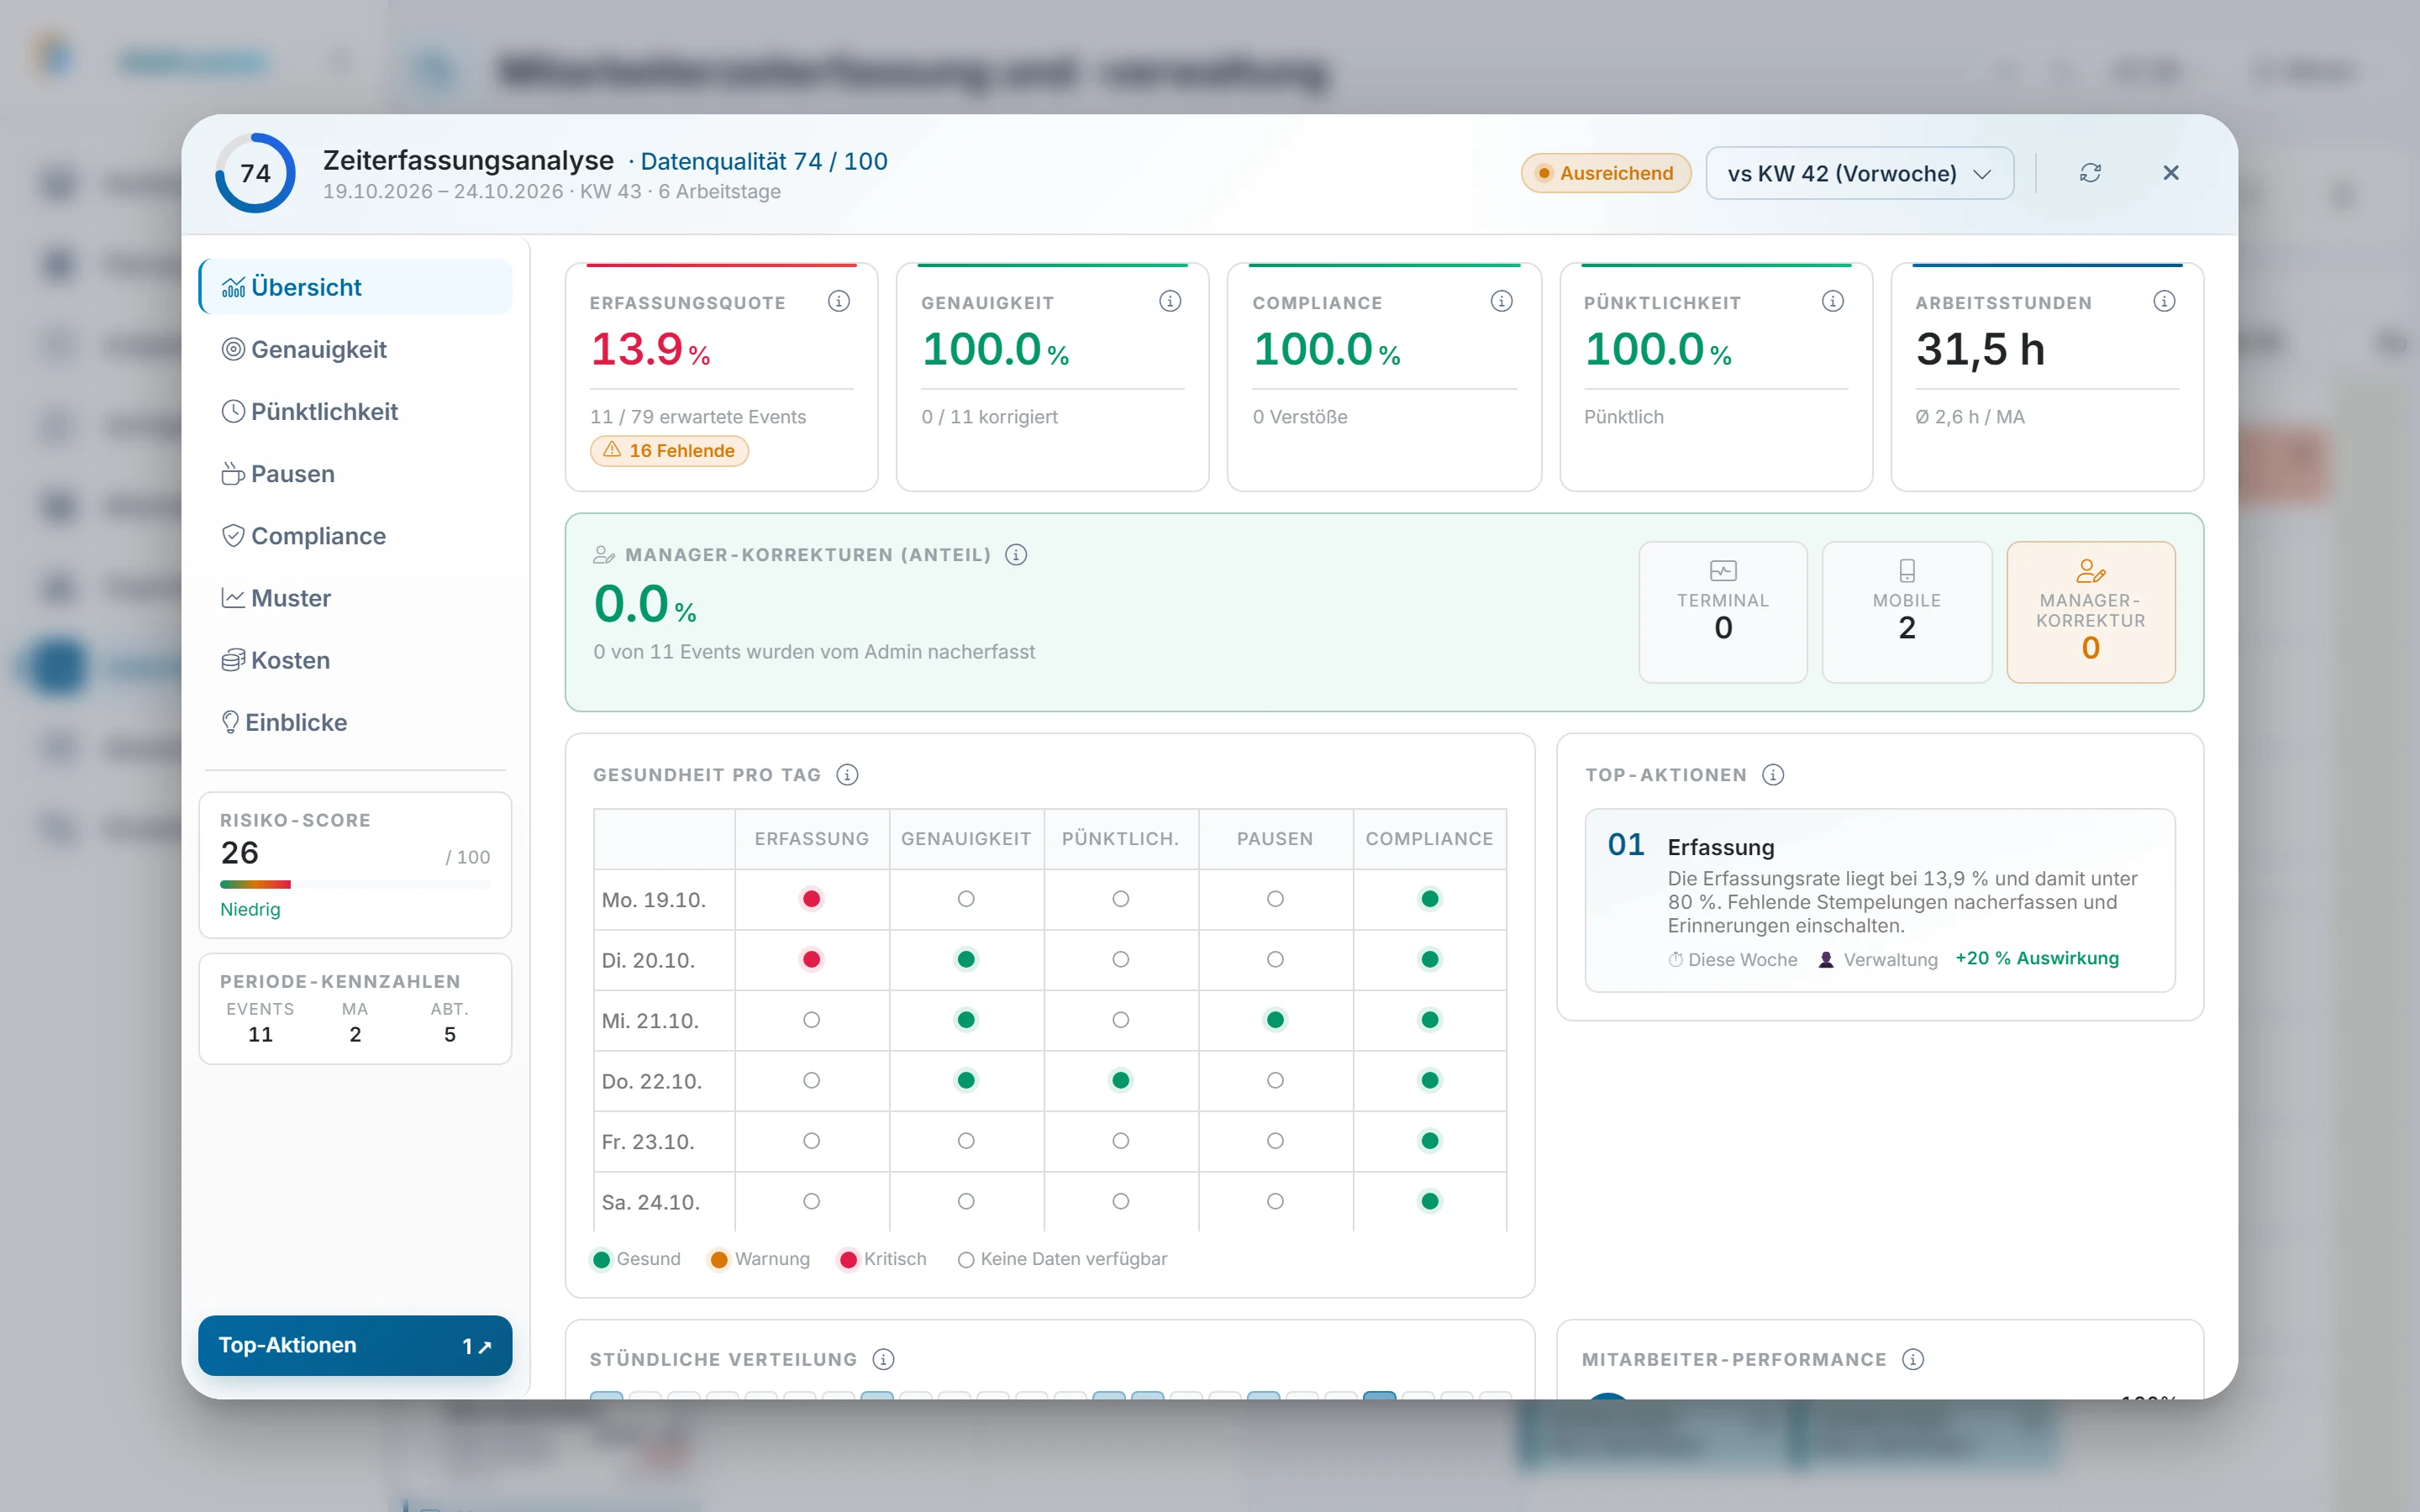
Task: Click info icon beside Mitarbeiter-Performance
Action: 1913,1359
